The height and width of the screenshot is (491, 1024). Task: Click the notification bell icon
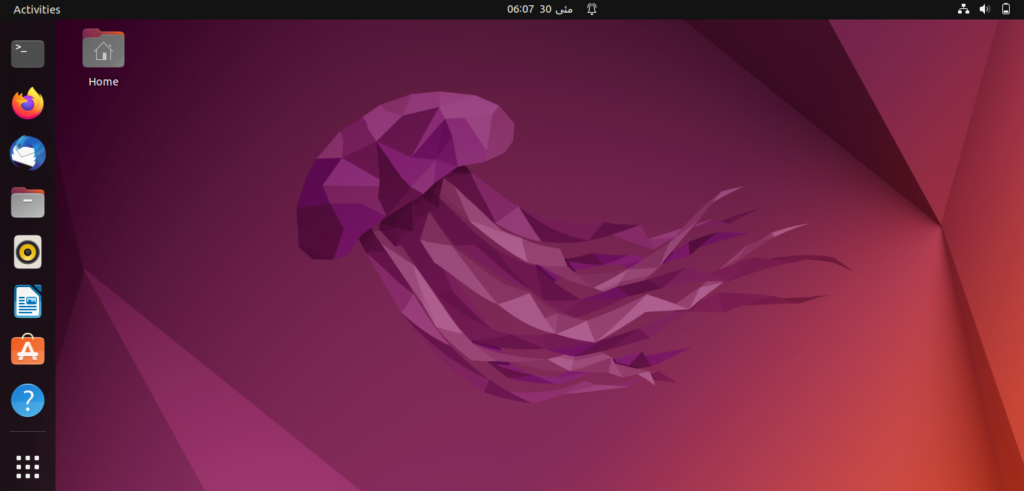pyautogui.click(x=592, y=9)
